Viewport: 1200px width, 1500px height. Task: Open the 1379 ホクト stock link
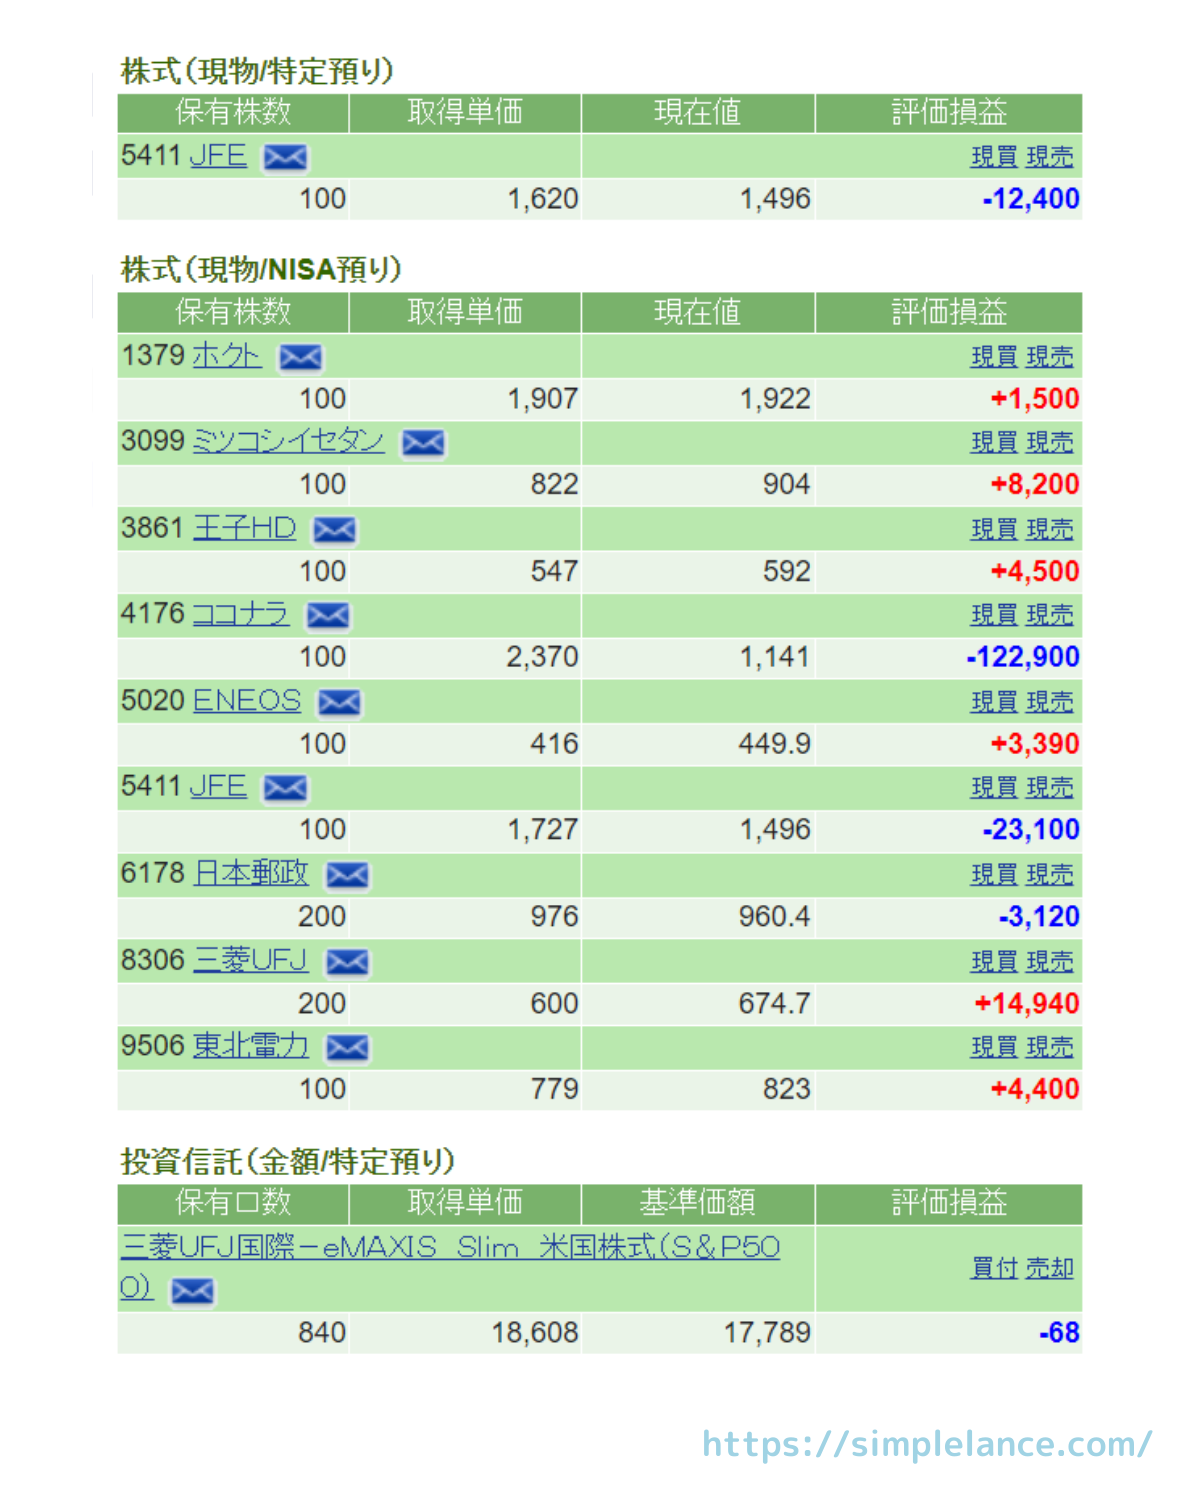tap(226, 355)
